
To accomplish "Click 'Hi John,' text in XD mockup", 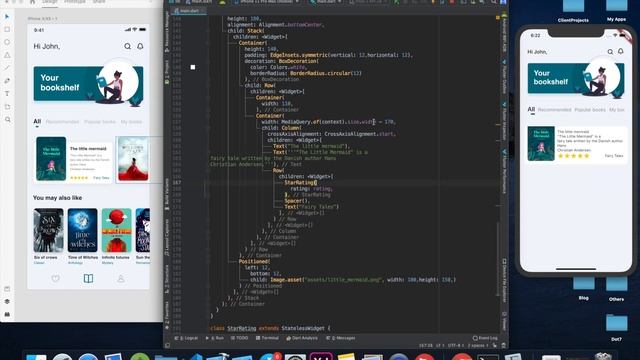I will tap(47, 47).
